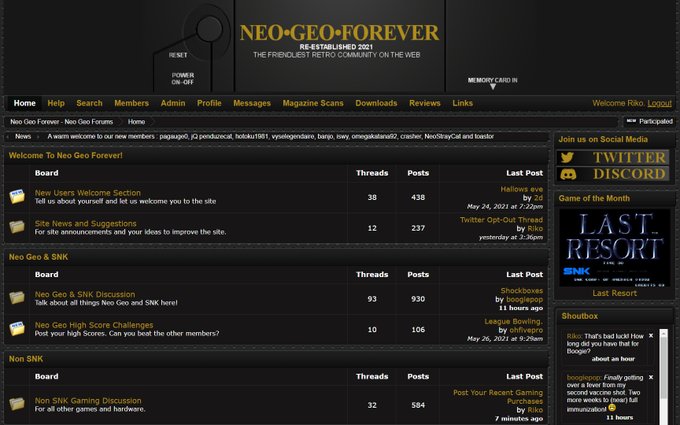Click the Last Resort game thumbnail
The image size is (680, 425).
[x=615, y=248]
